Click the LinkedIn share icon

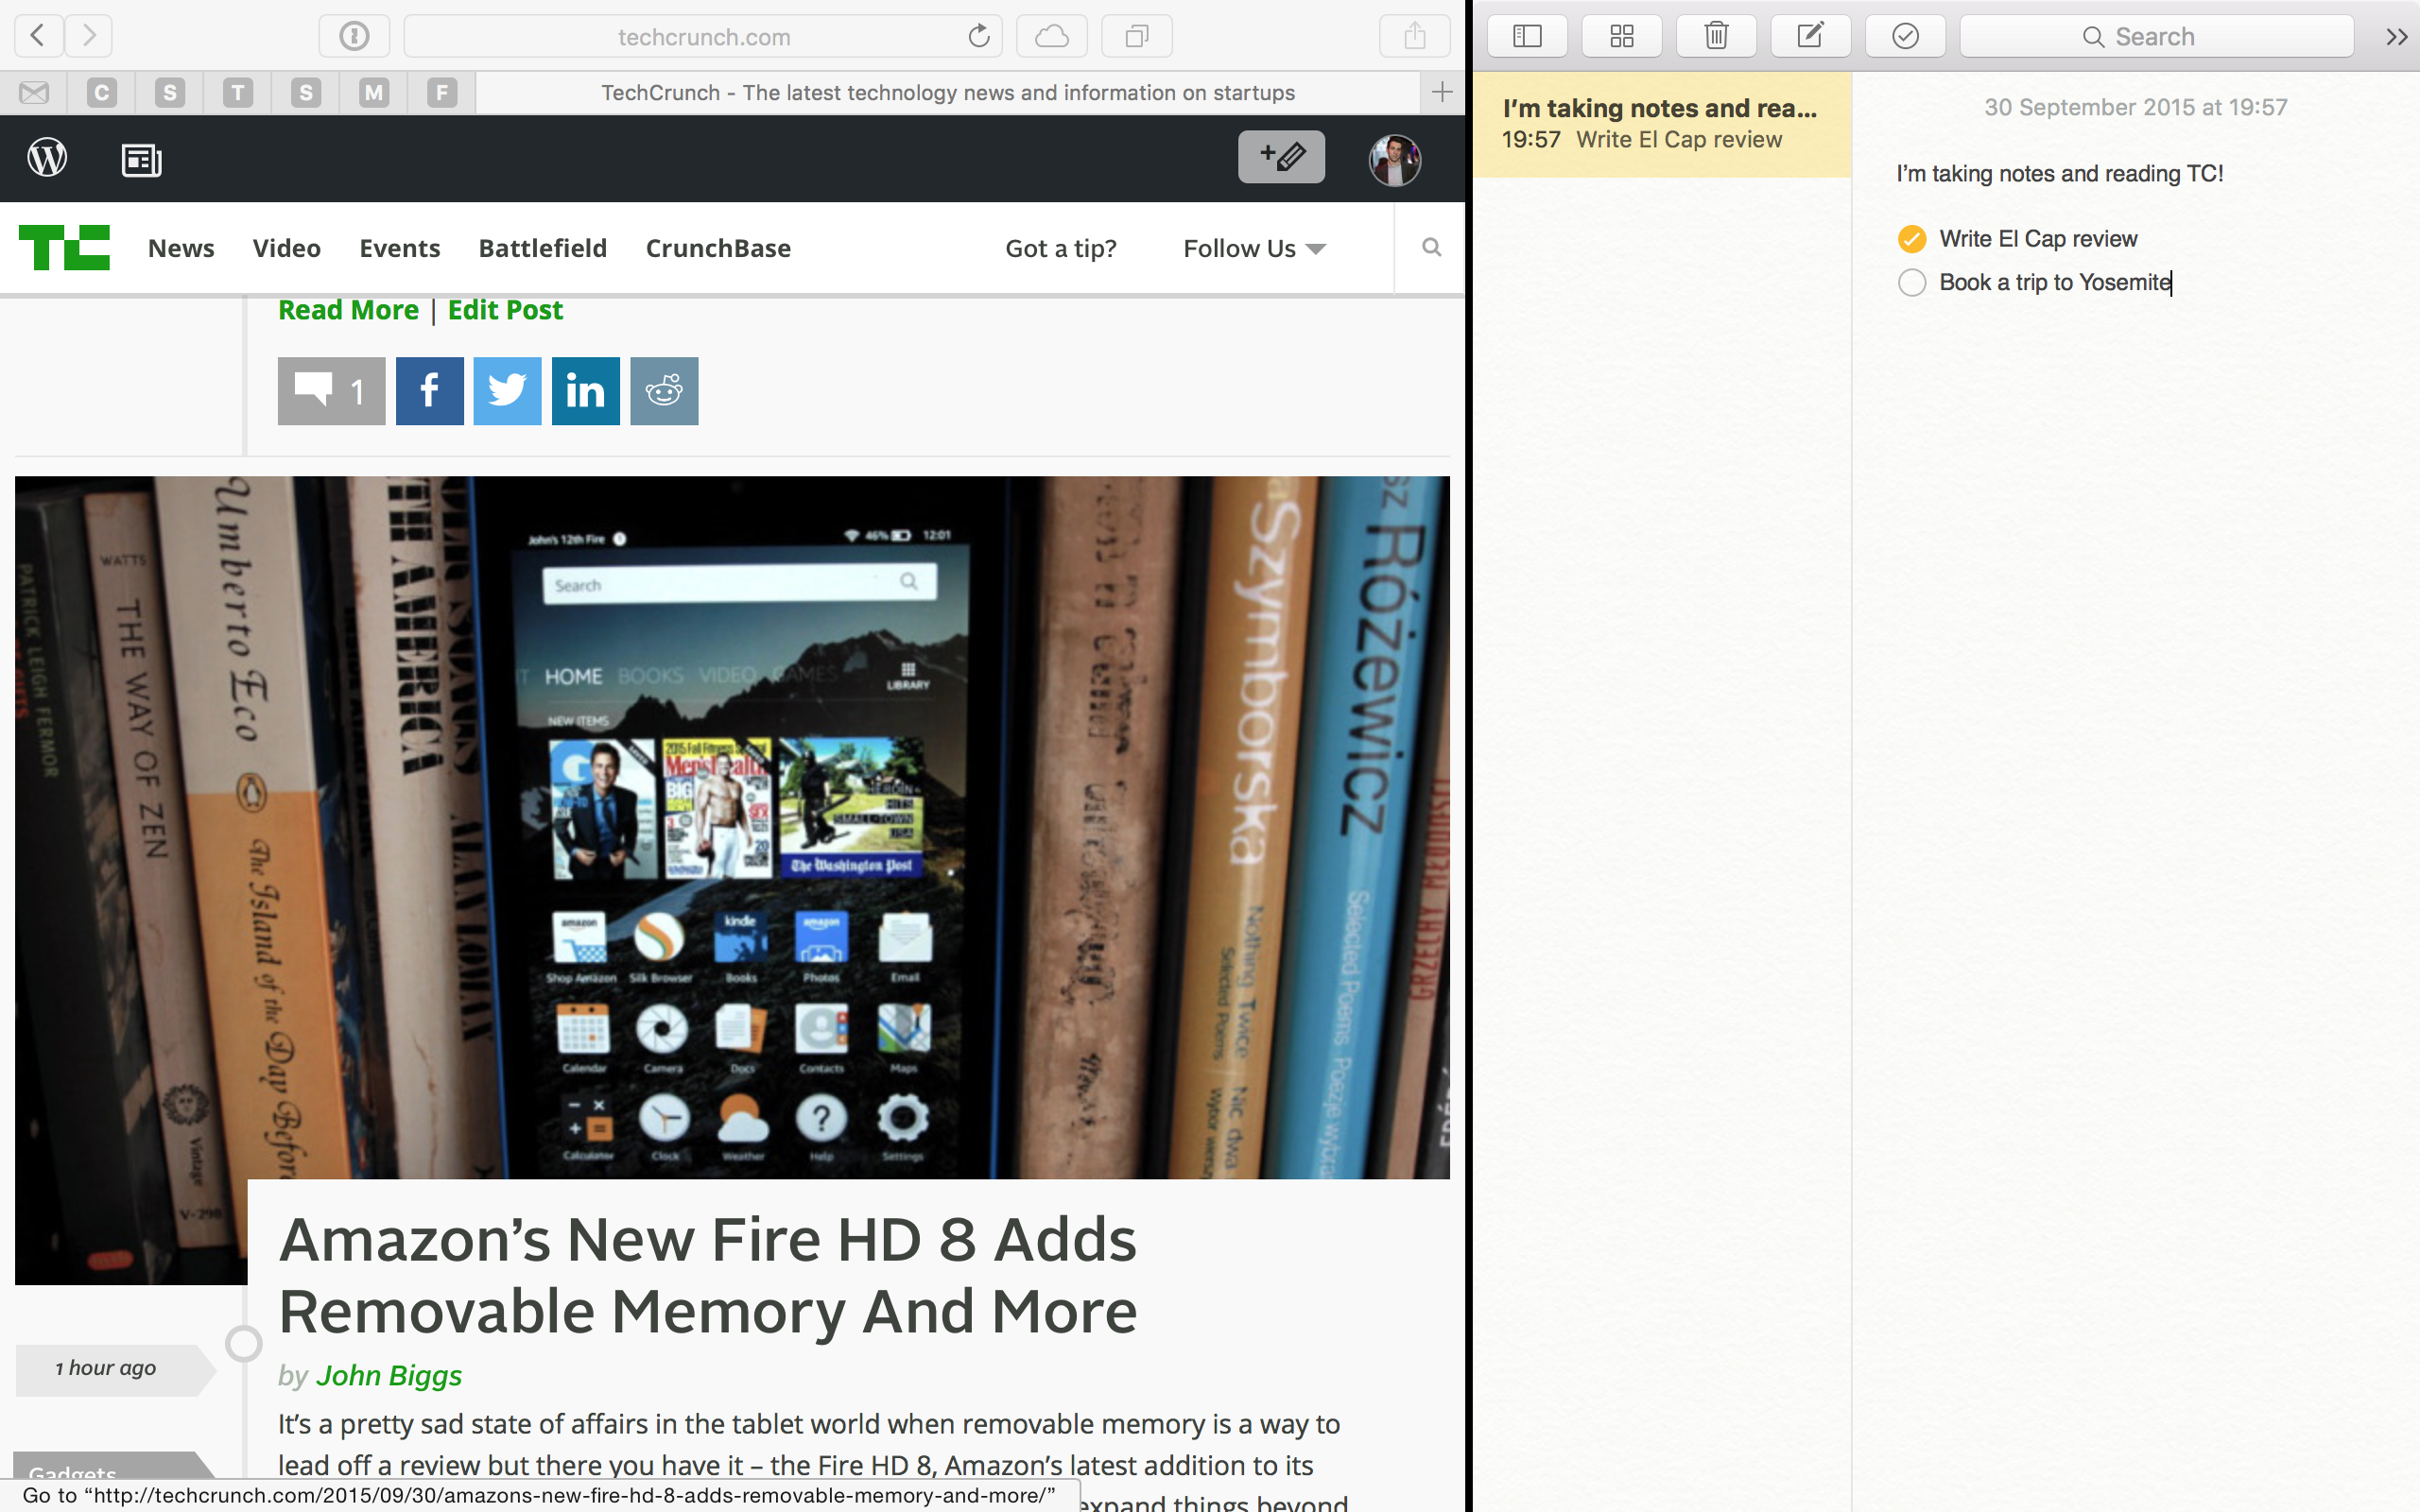click(585, 391)
